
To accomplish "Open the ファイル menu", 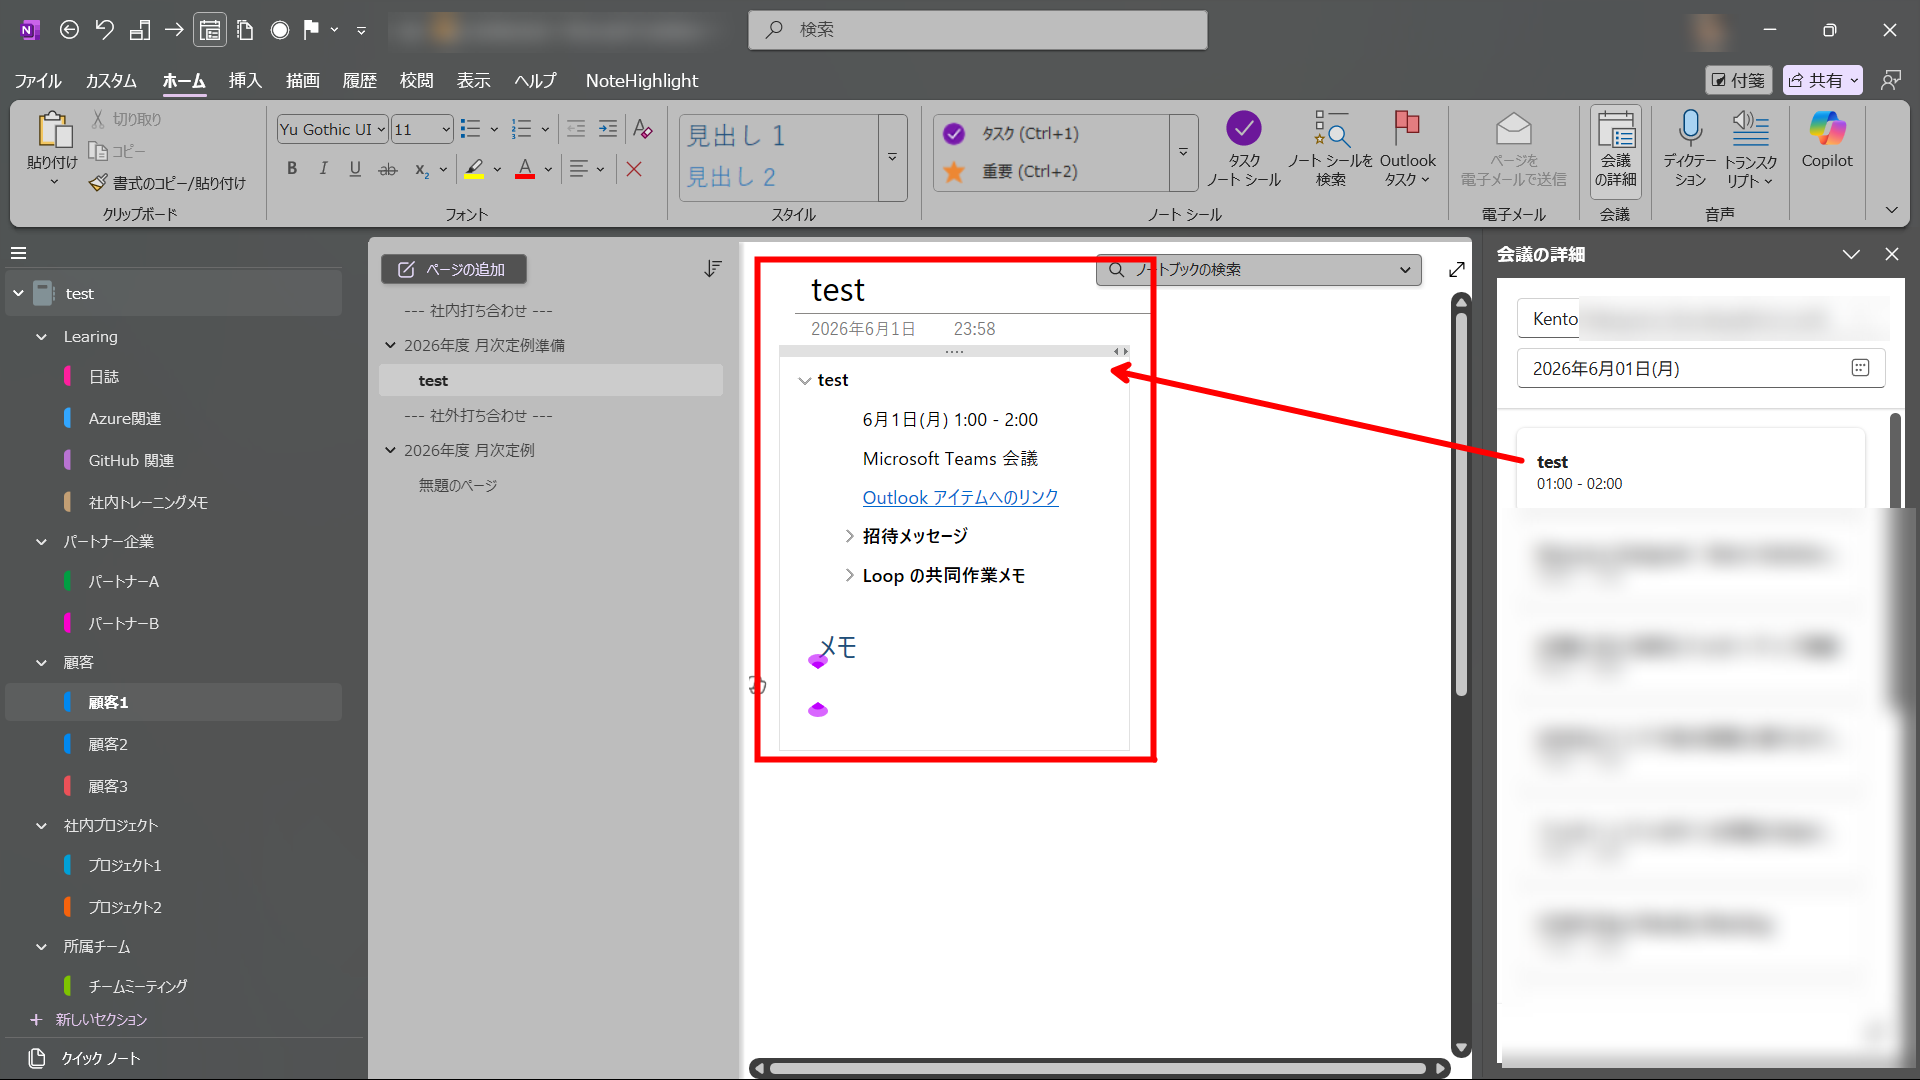I will [x=38, y=81].
